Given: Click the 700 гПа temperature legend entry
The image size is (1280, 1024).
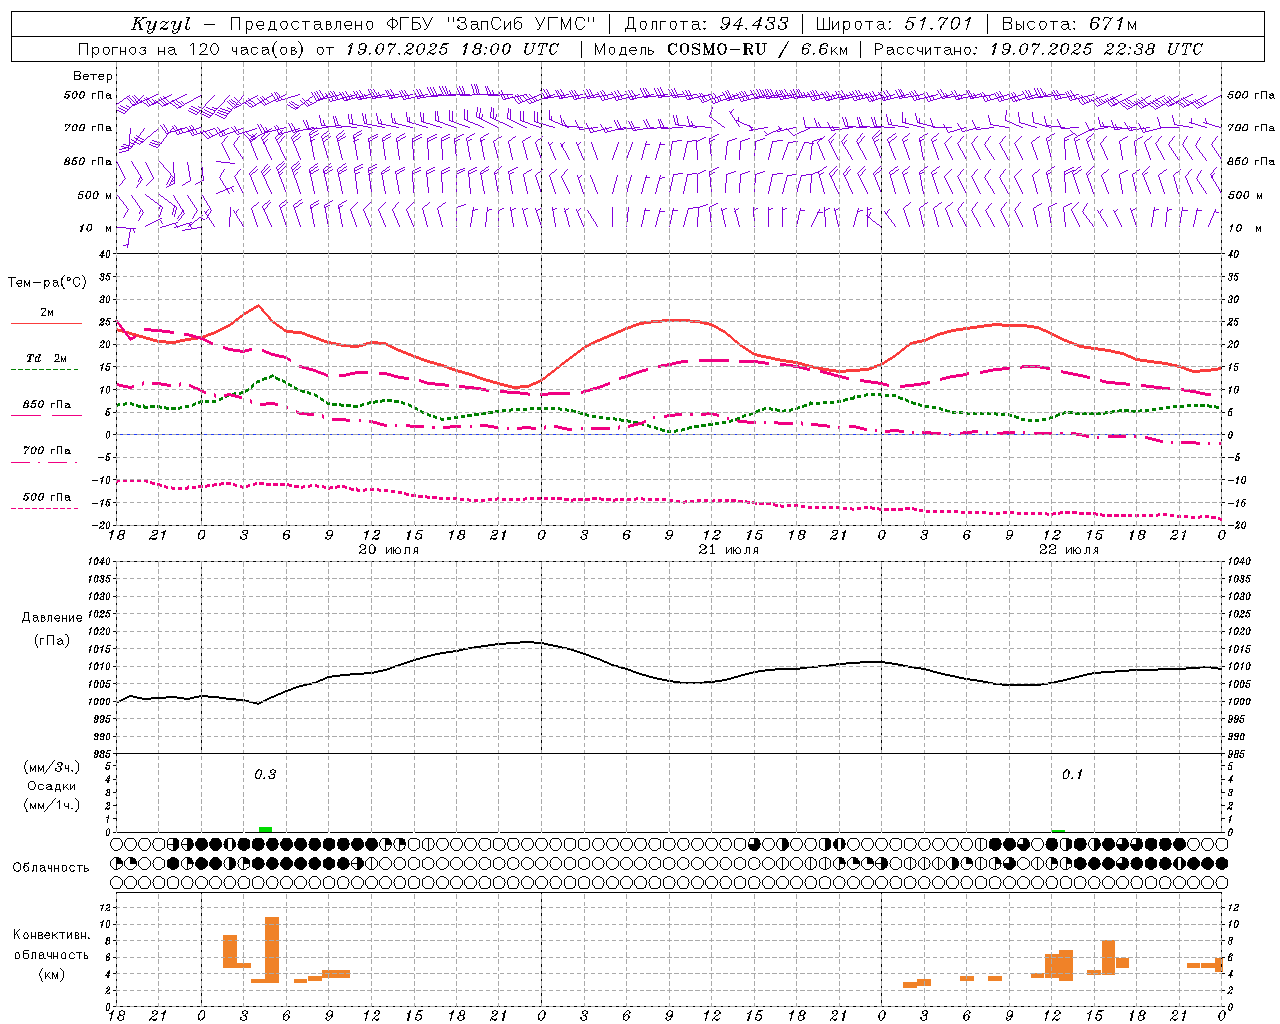Looking at the screenshot, I should (x=47, y=451).
